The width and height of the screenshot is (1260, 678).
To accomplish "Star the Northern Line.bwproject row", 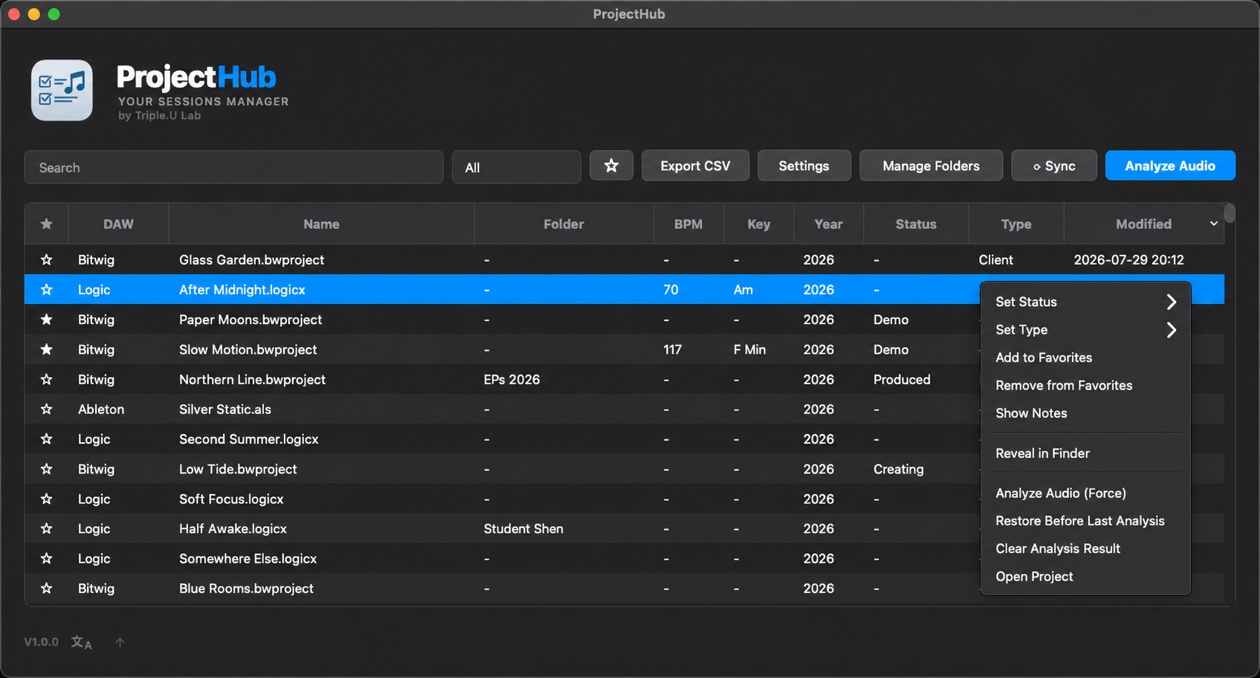I will click(x=46, y=380).
